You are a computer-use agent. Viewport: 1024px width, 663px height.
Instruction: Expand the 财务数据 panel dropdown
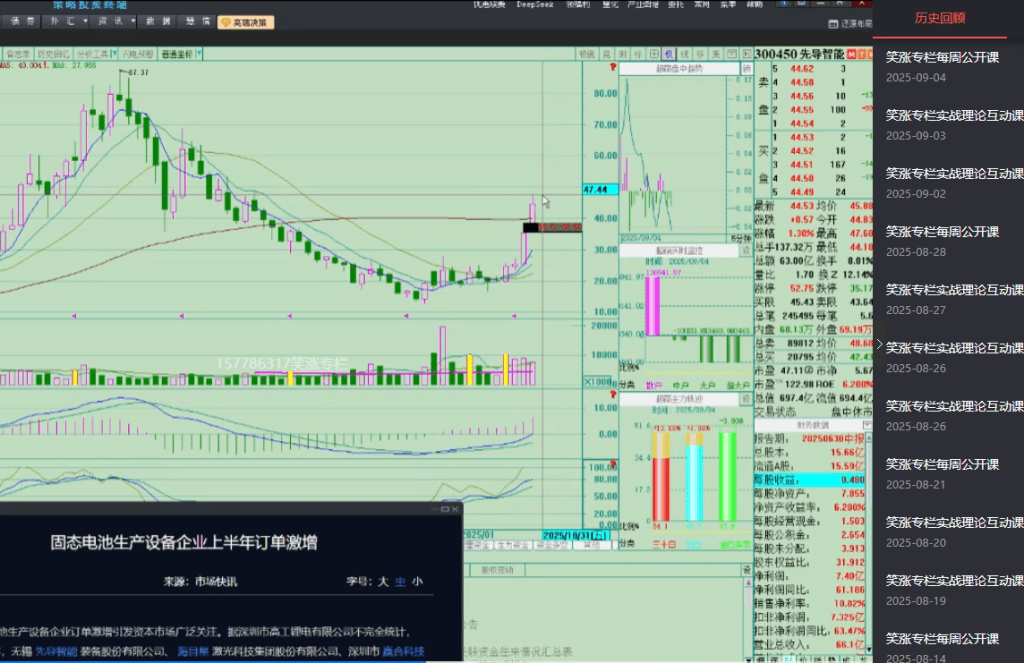point(868,425)
